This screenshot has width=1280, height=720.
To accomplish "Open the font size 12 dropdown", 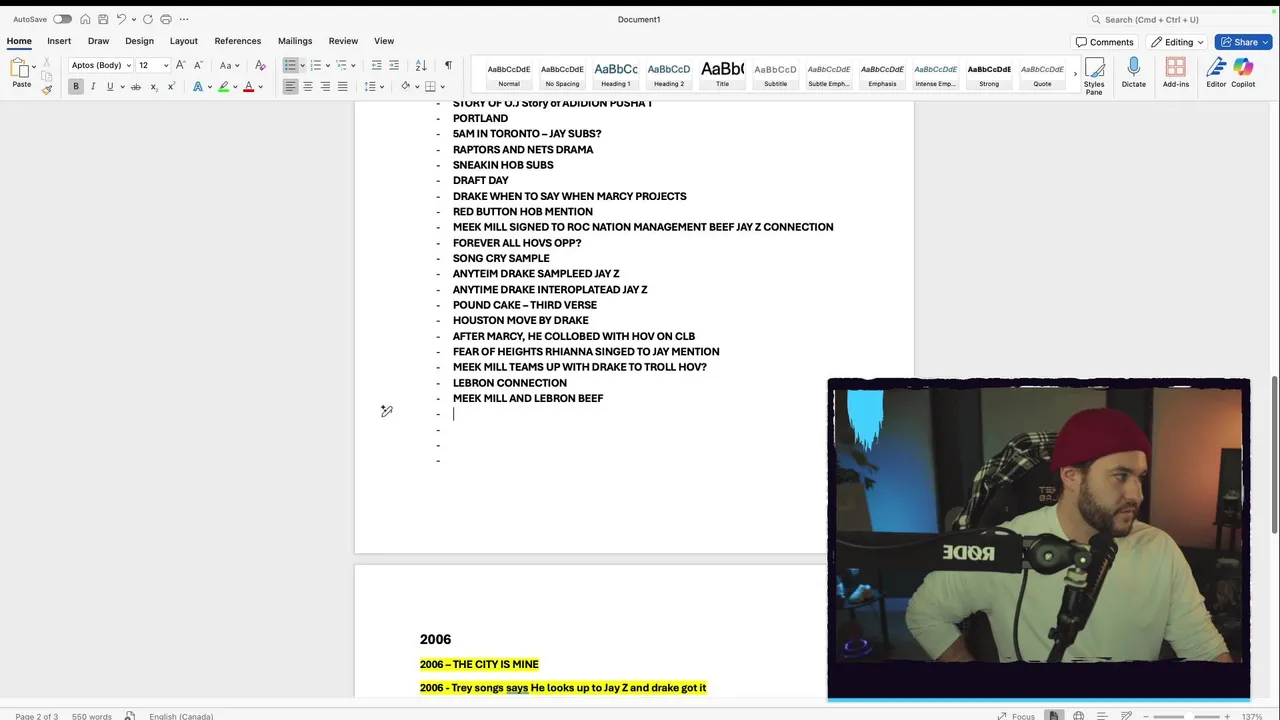I will click(153, 65).
